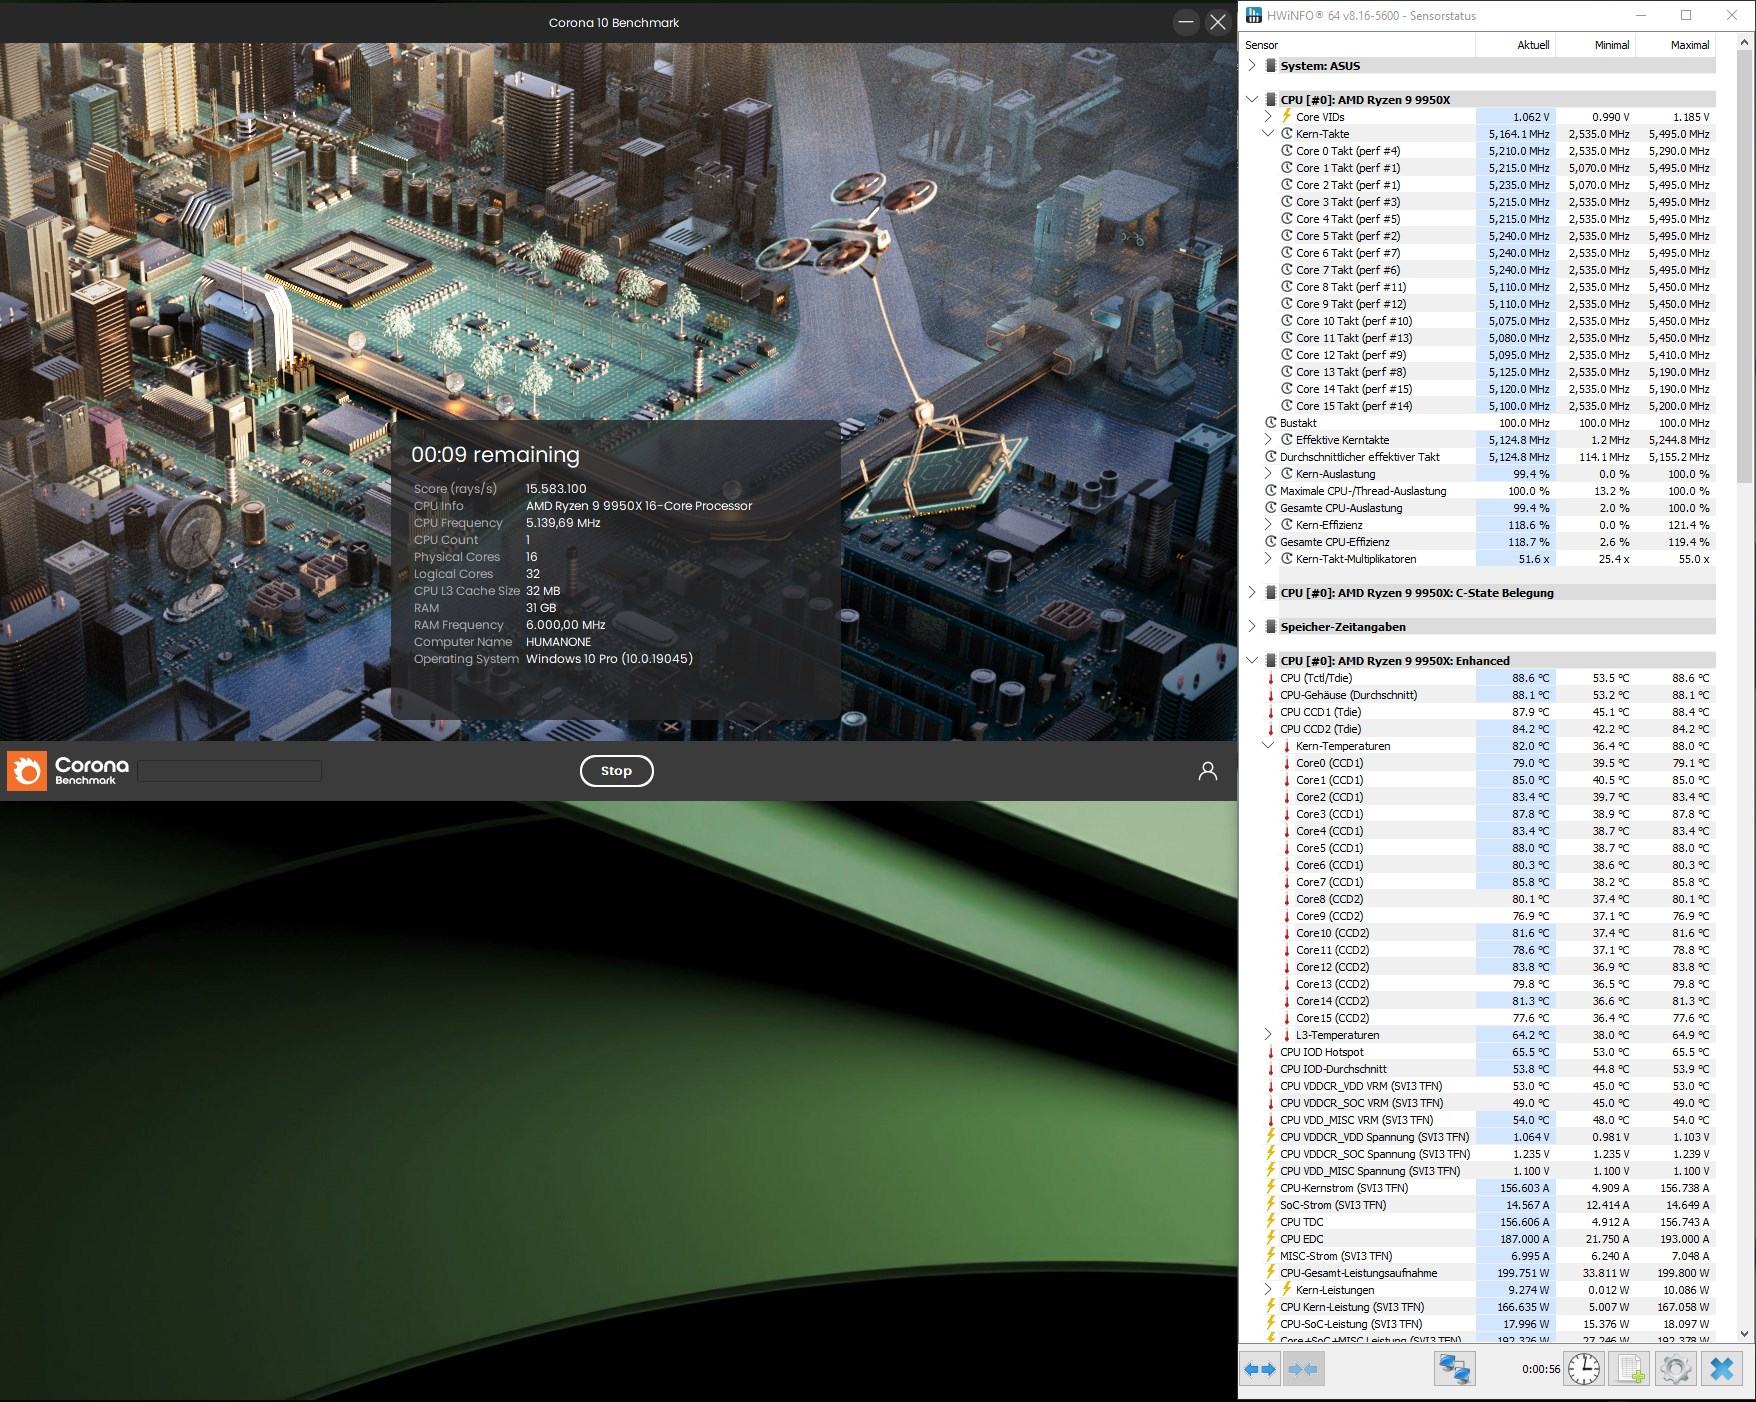Expand the Core VIDs entry

(x=1268, y=116)
